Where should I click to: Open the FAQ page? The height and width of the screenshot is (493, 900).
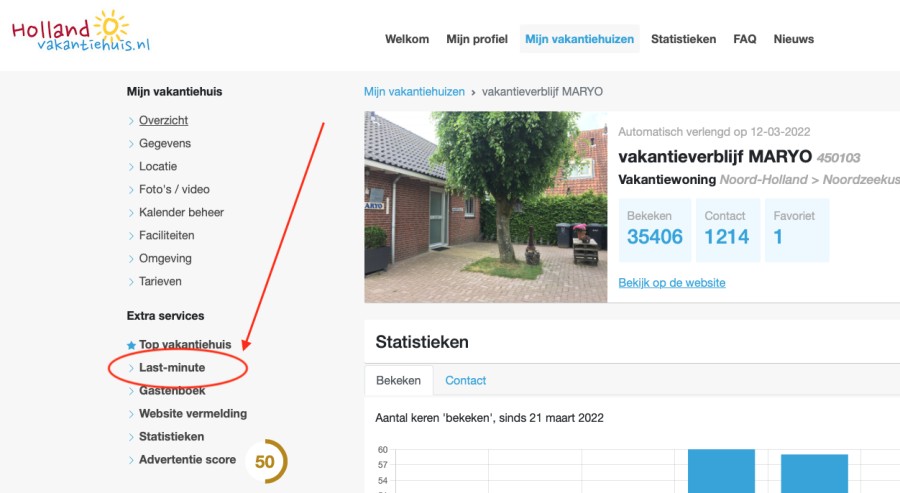[744, 39]
